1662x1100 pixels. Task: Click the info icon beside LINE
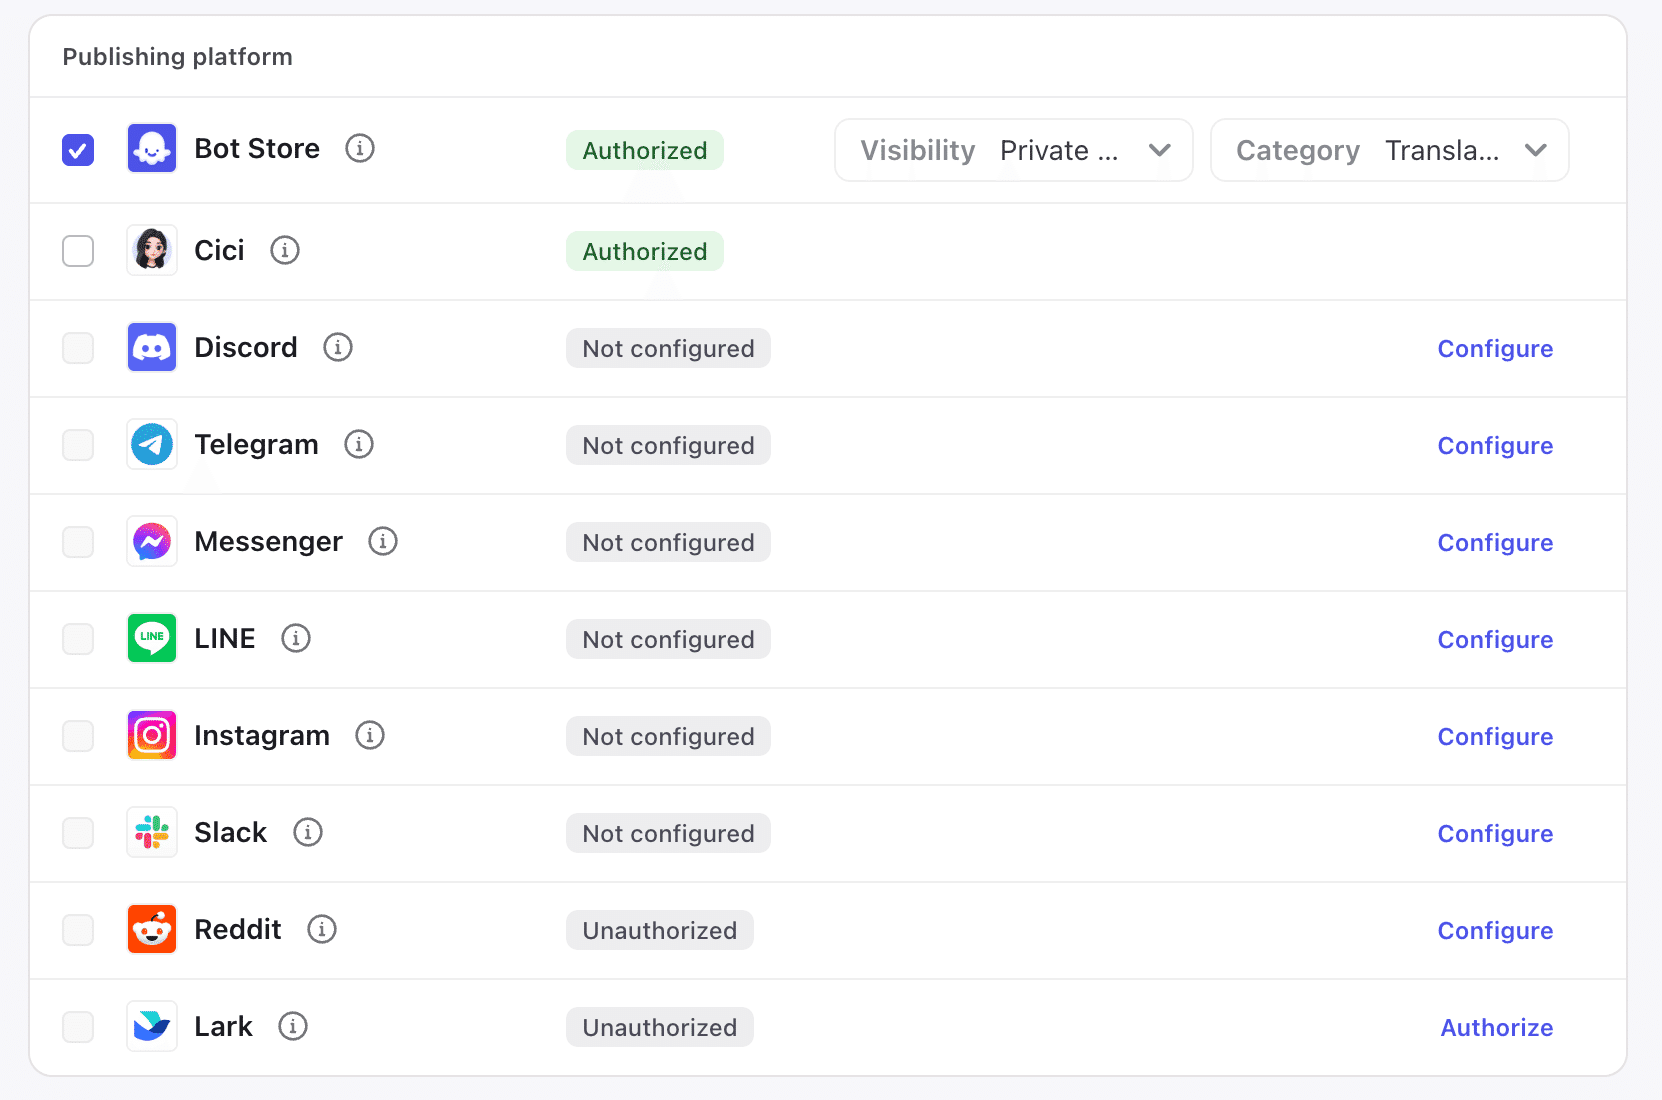(x=296, y=638)
